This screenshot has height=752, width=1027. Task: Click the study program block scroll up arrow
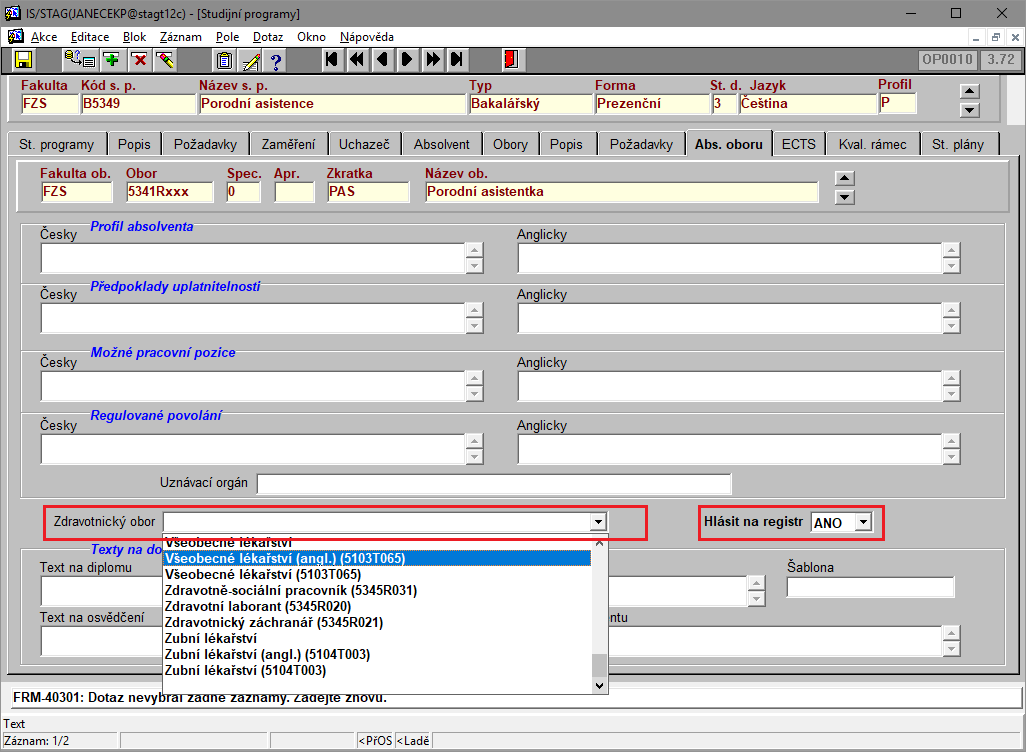[969, 91]
